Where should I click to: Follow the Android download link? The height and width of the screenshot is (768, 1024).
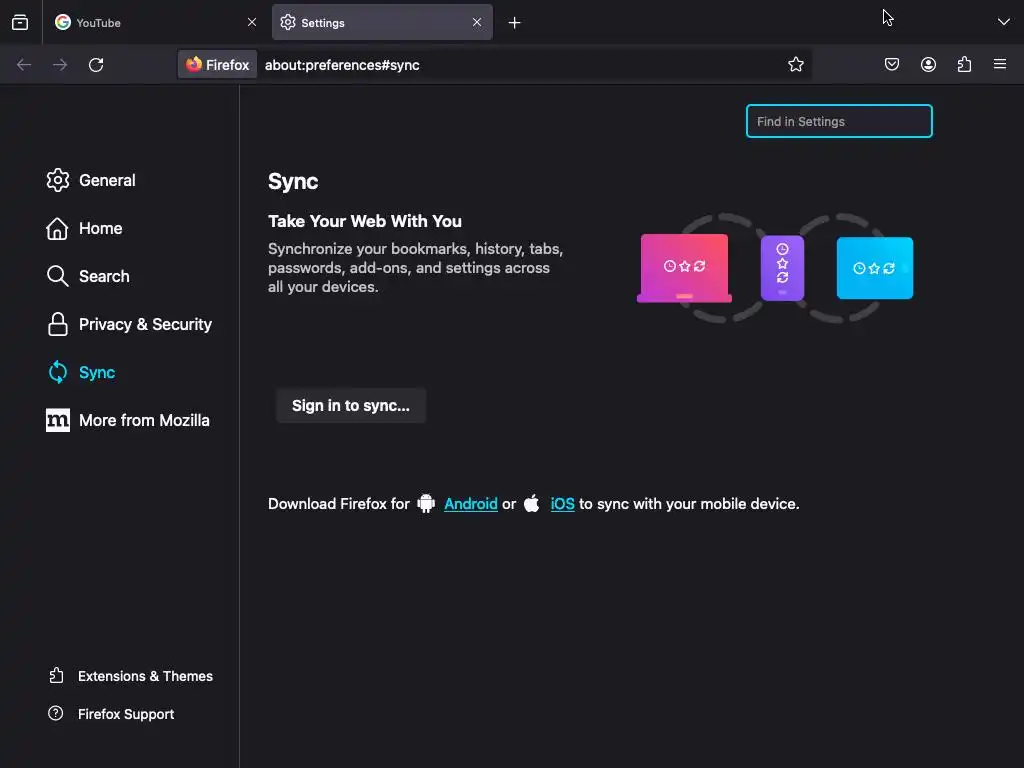click(470, 504)
